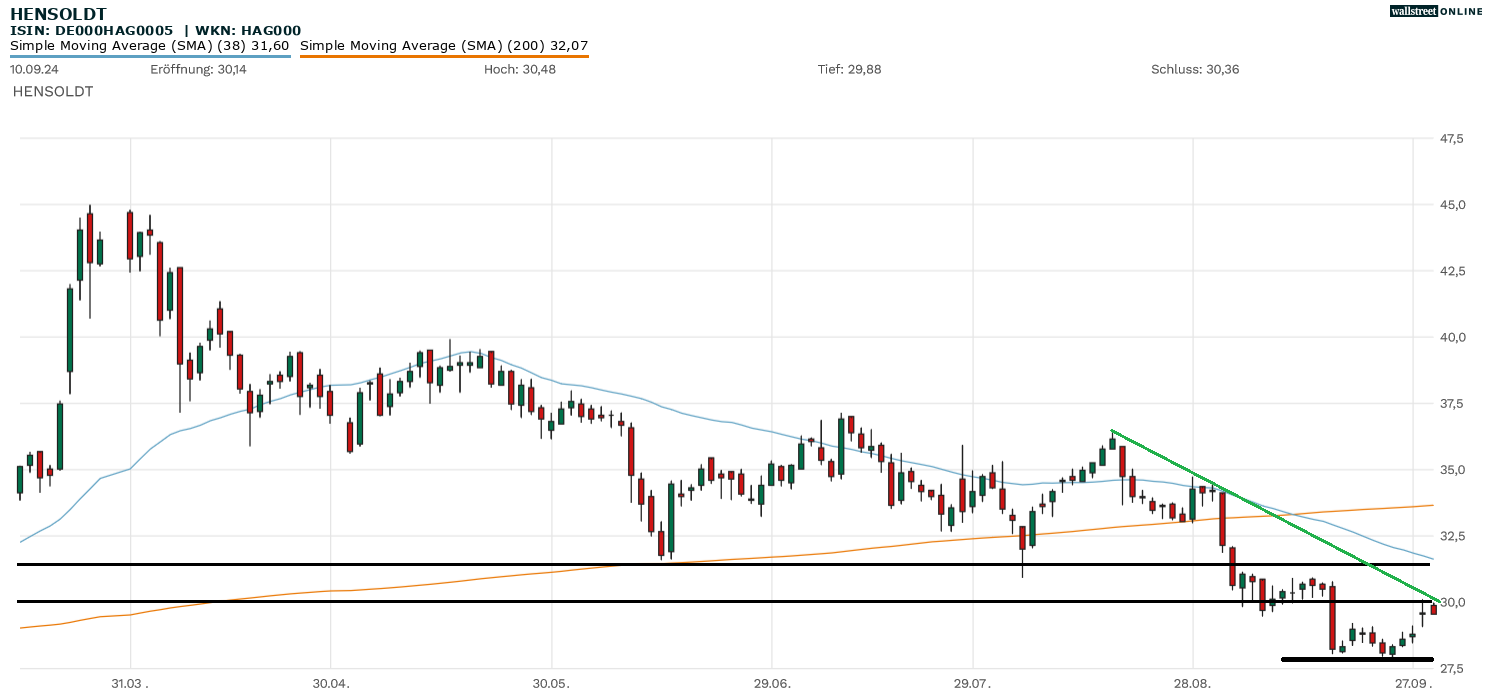Click the Tief 29,88 value
Viewport: 1490px width, 689px height.
click(849, 69)
